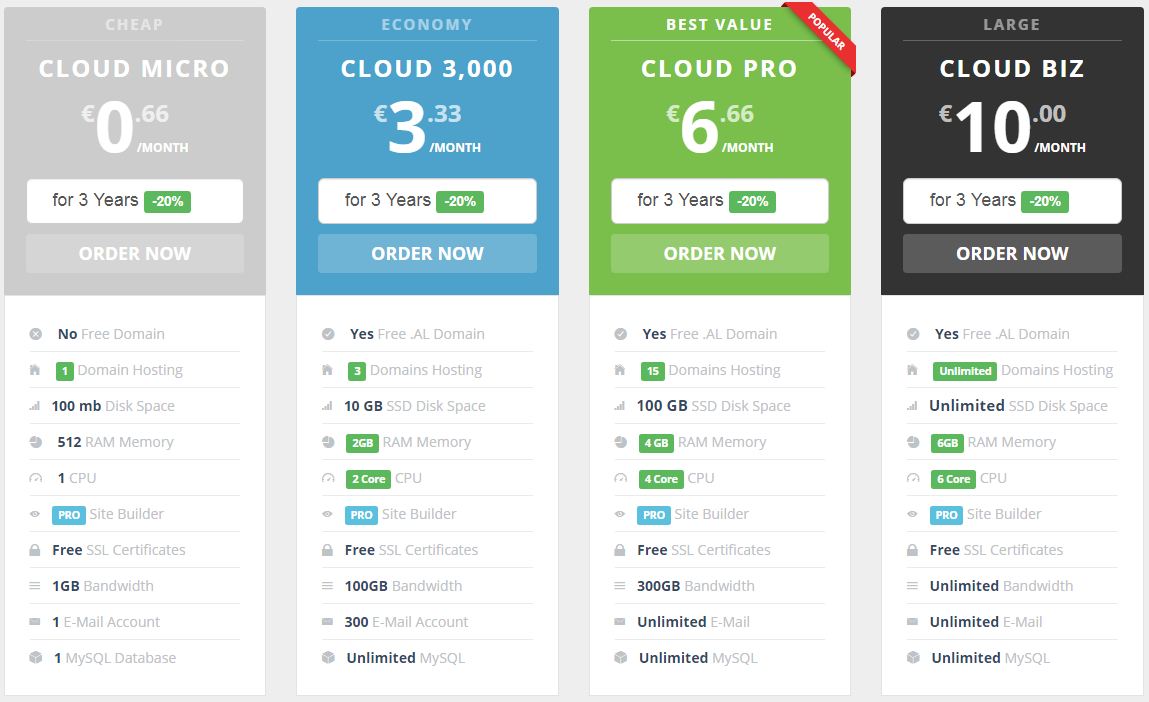The width and height of the screenshot is (1149, 702).
Task: Click gauge icon beside 1 CPU
Action: point(35,478)
